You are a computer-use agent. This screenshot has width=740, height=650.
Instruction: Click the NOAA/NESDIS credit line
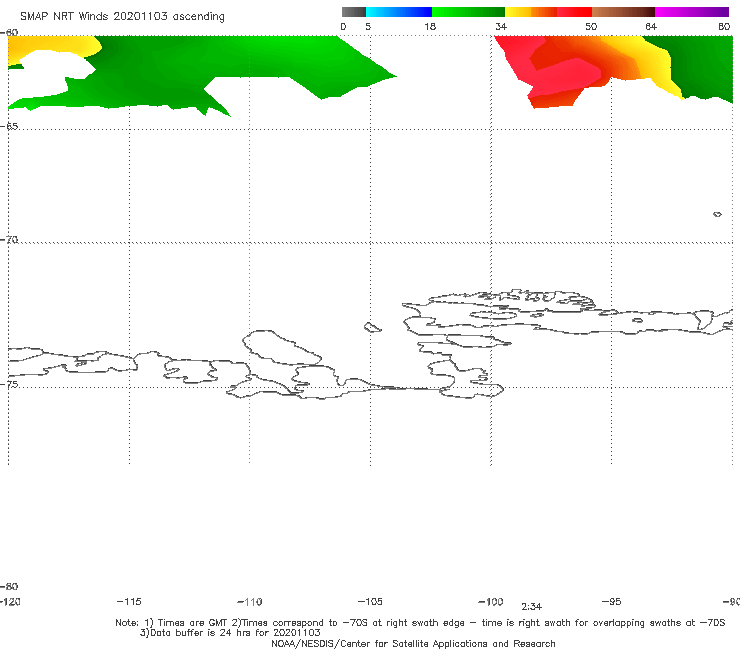click(x=413, y=643)
